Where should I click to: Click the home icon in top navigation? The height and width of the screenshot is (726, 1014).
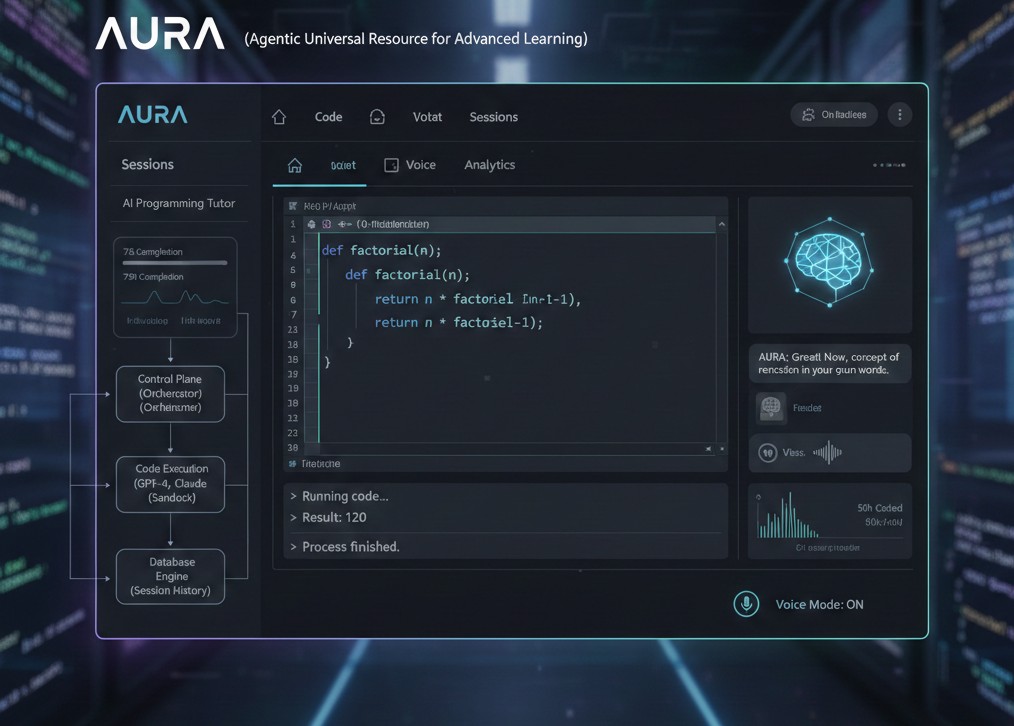pos(279,117)
